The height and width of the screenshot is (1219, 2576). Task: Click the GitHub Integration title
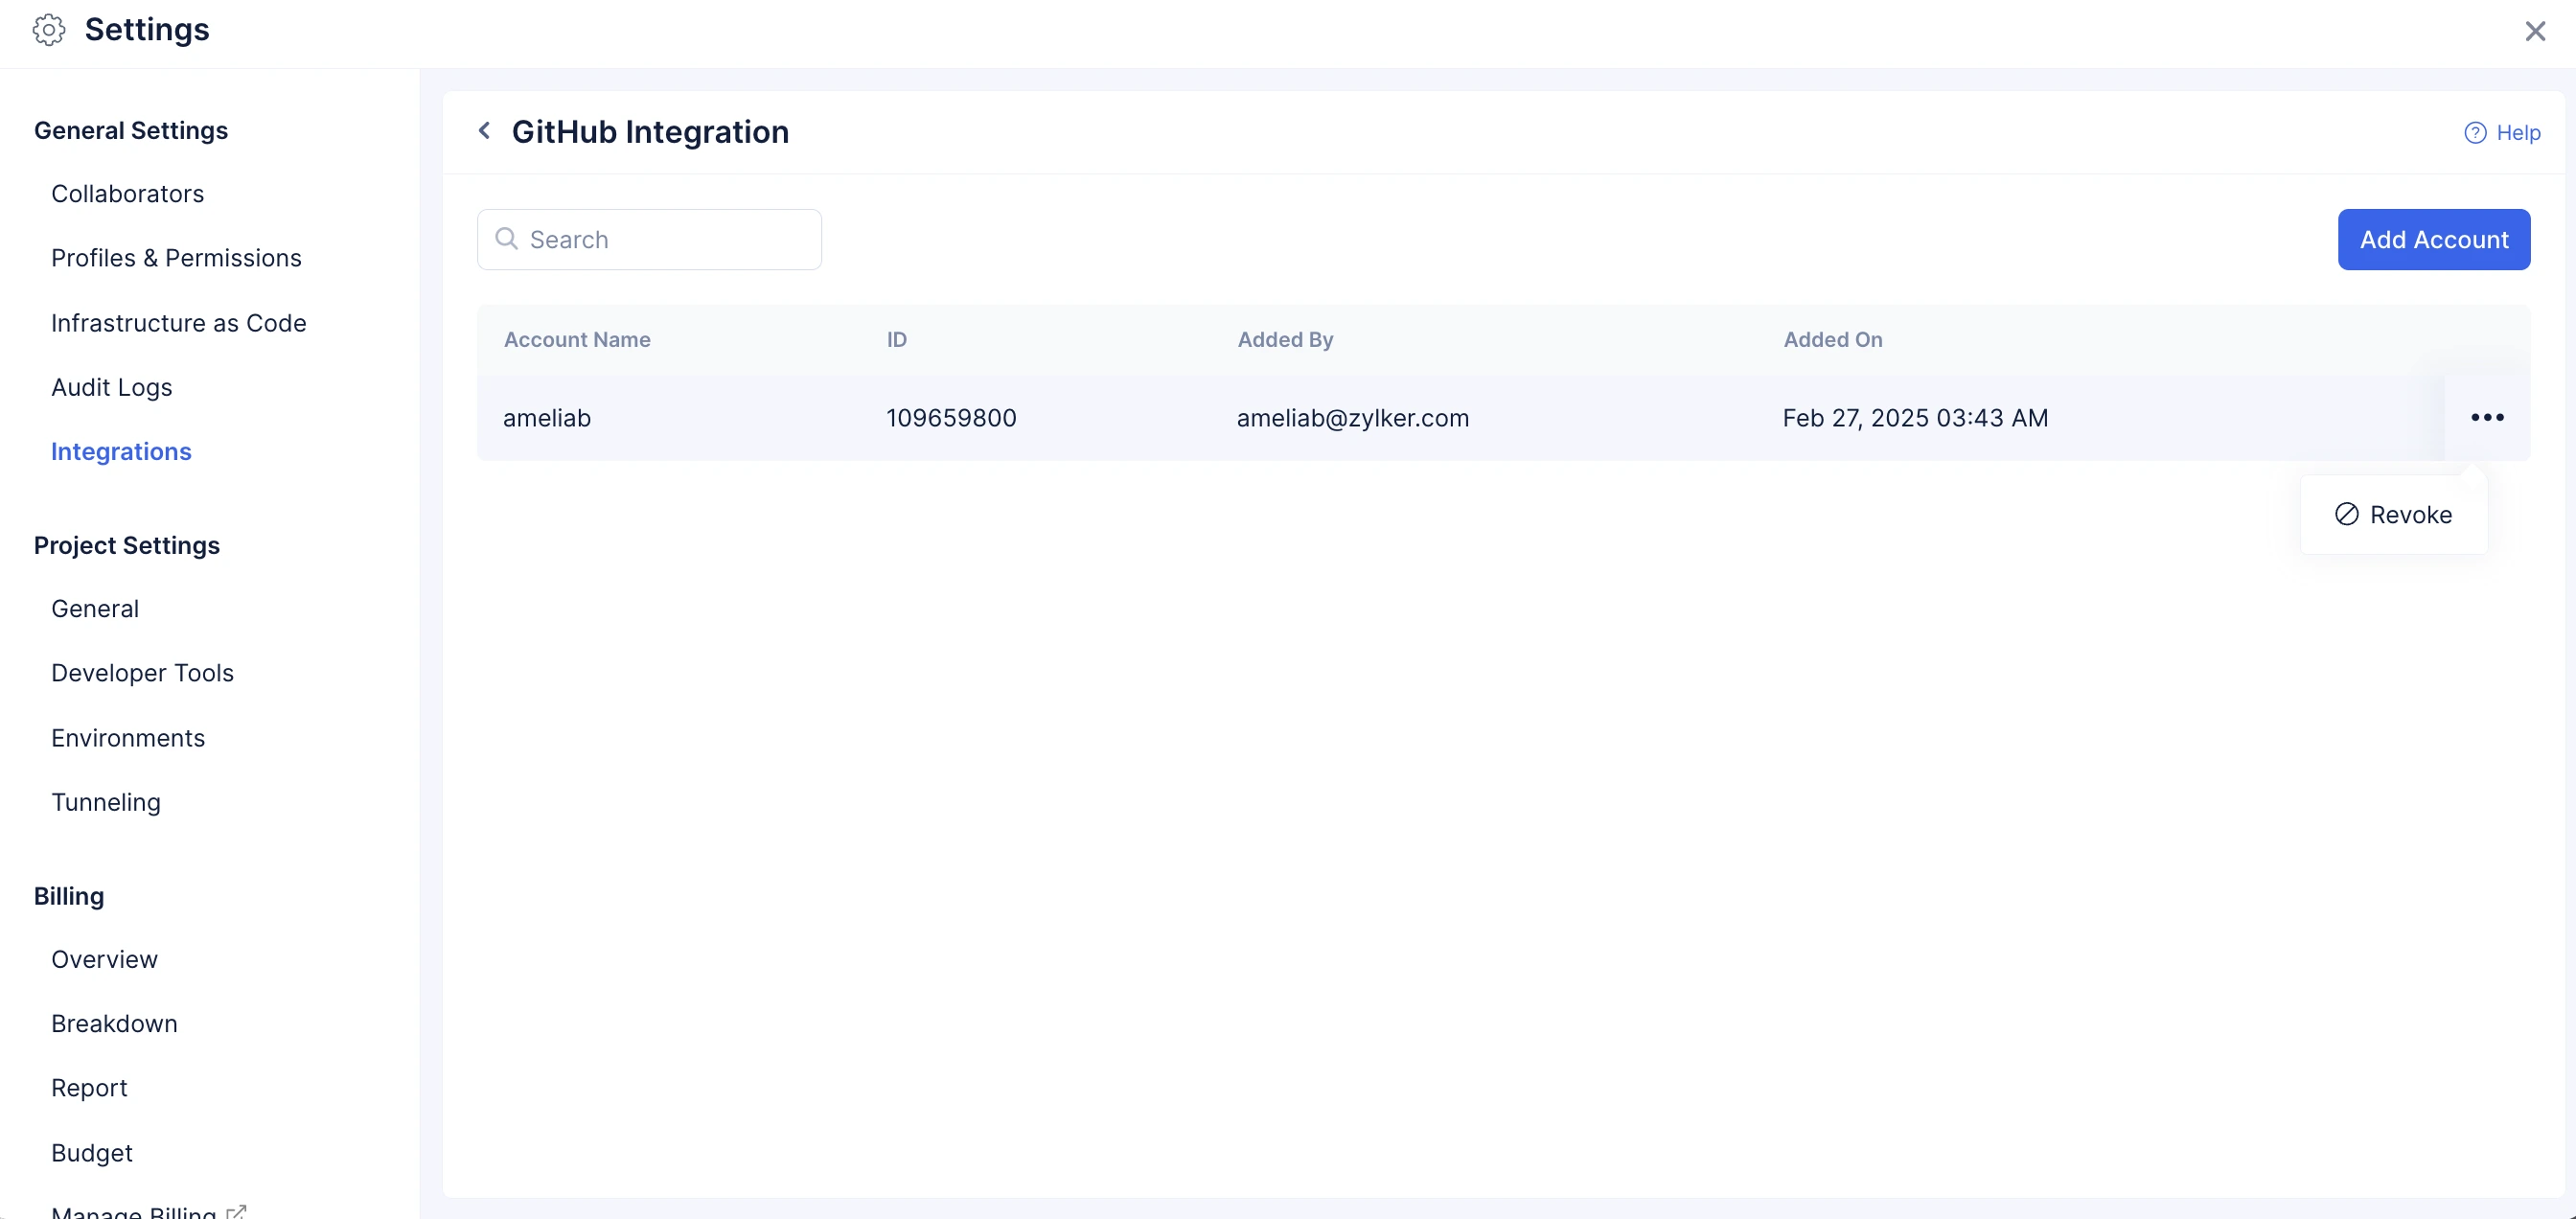click(x=650, y=132)
